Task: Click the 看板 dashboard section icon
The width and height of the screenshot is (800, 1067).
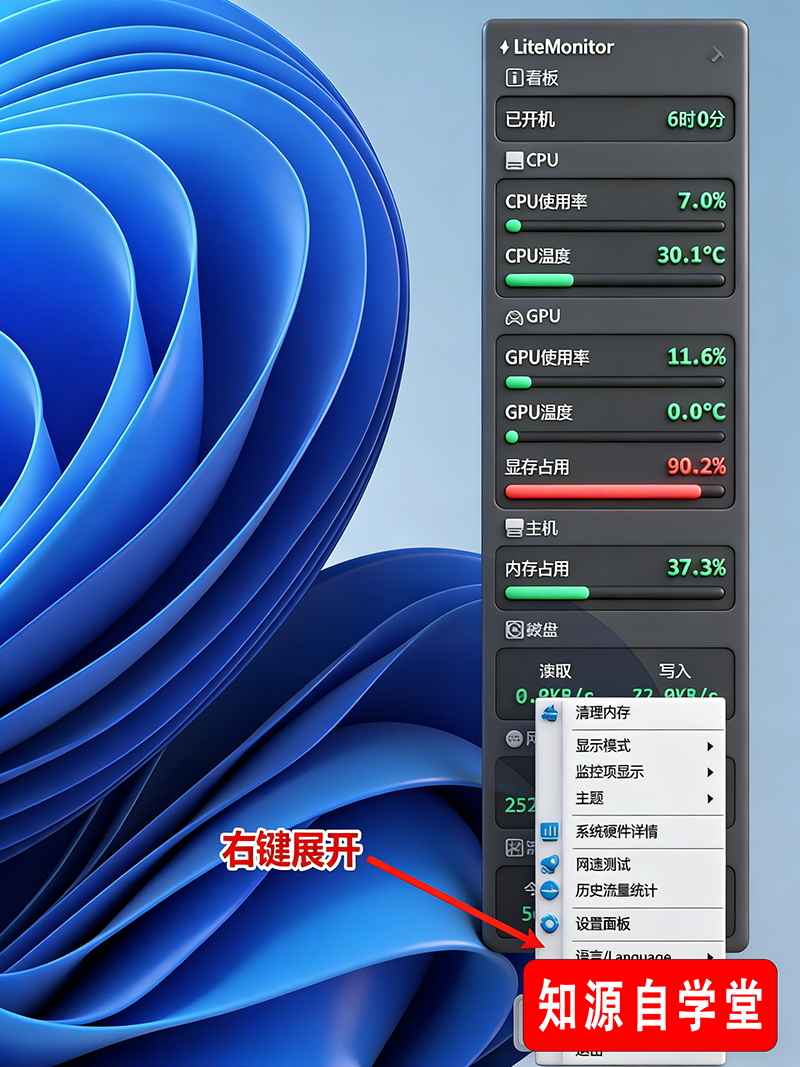Action: tap(514, 78)
